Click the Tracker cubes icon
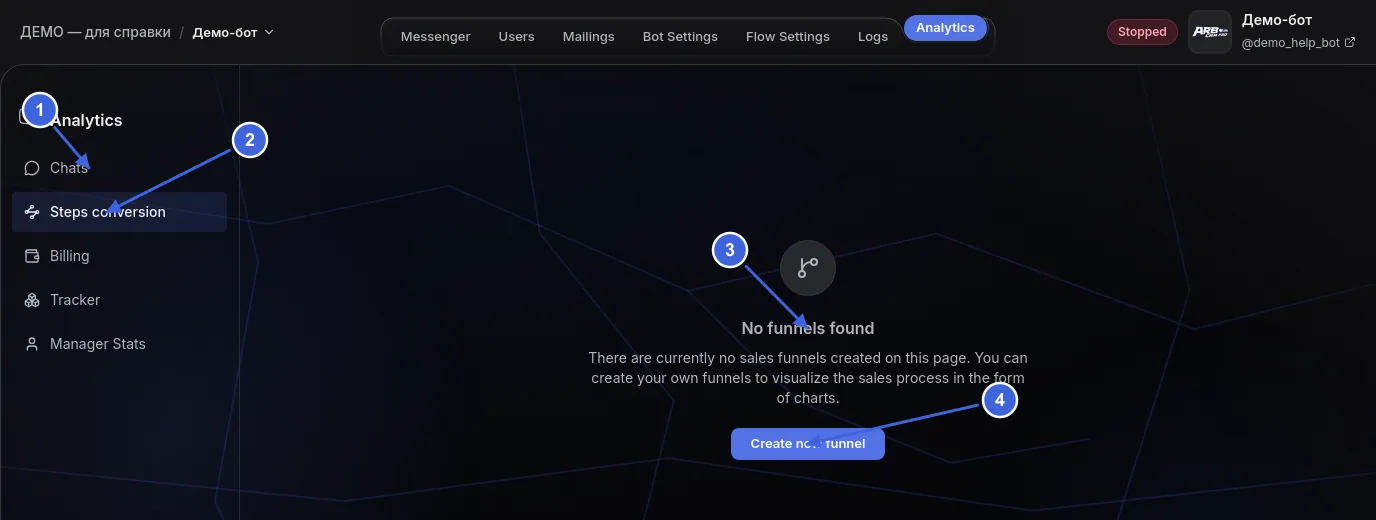This screenshot has height=520, width=1376. tap(32, 300)
